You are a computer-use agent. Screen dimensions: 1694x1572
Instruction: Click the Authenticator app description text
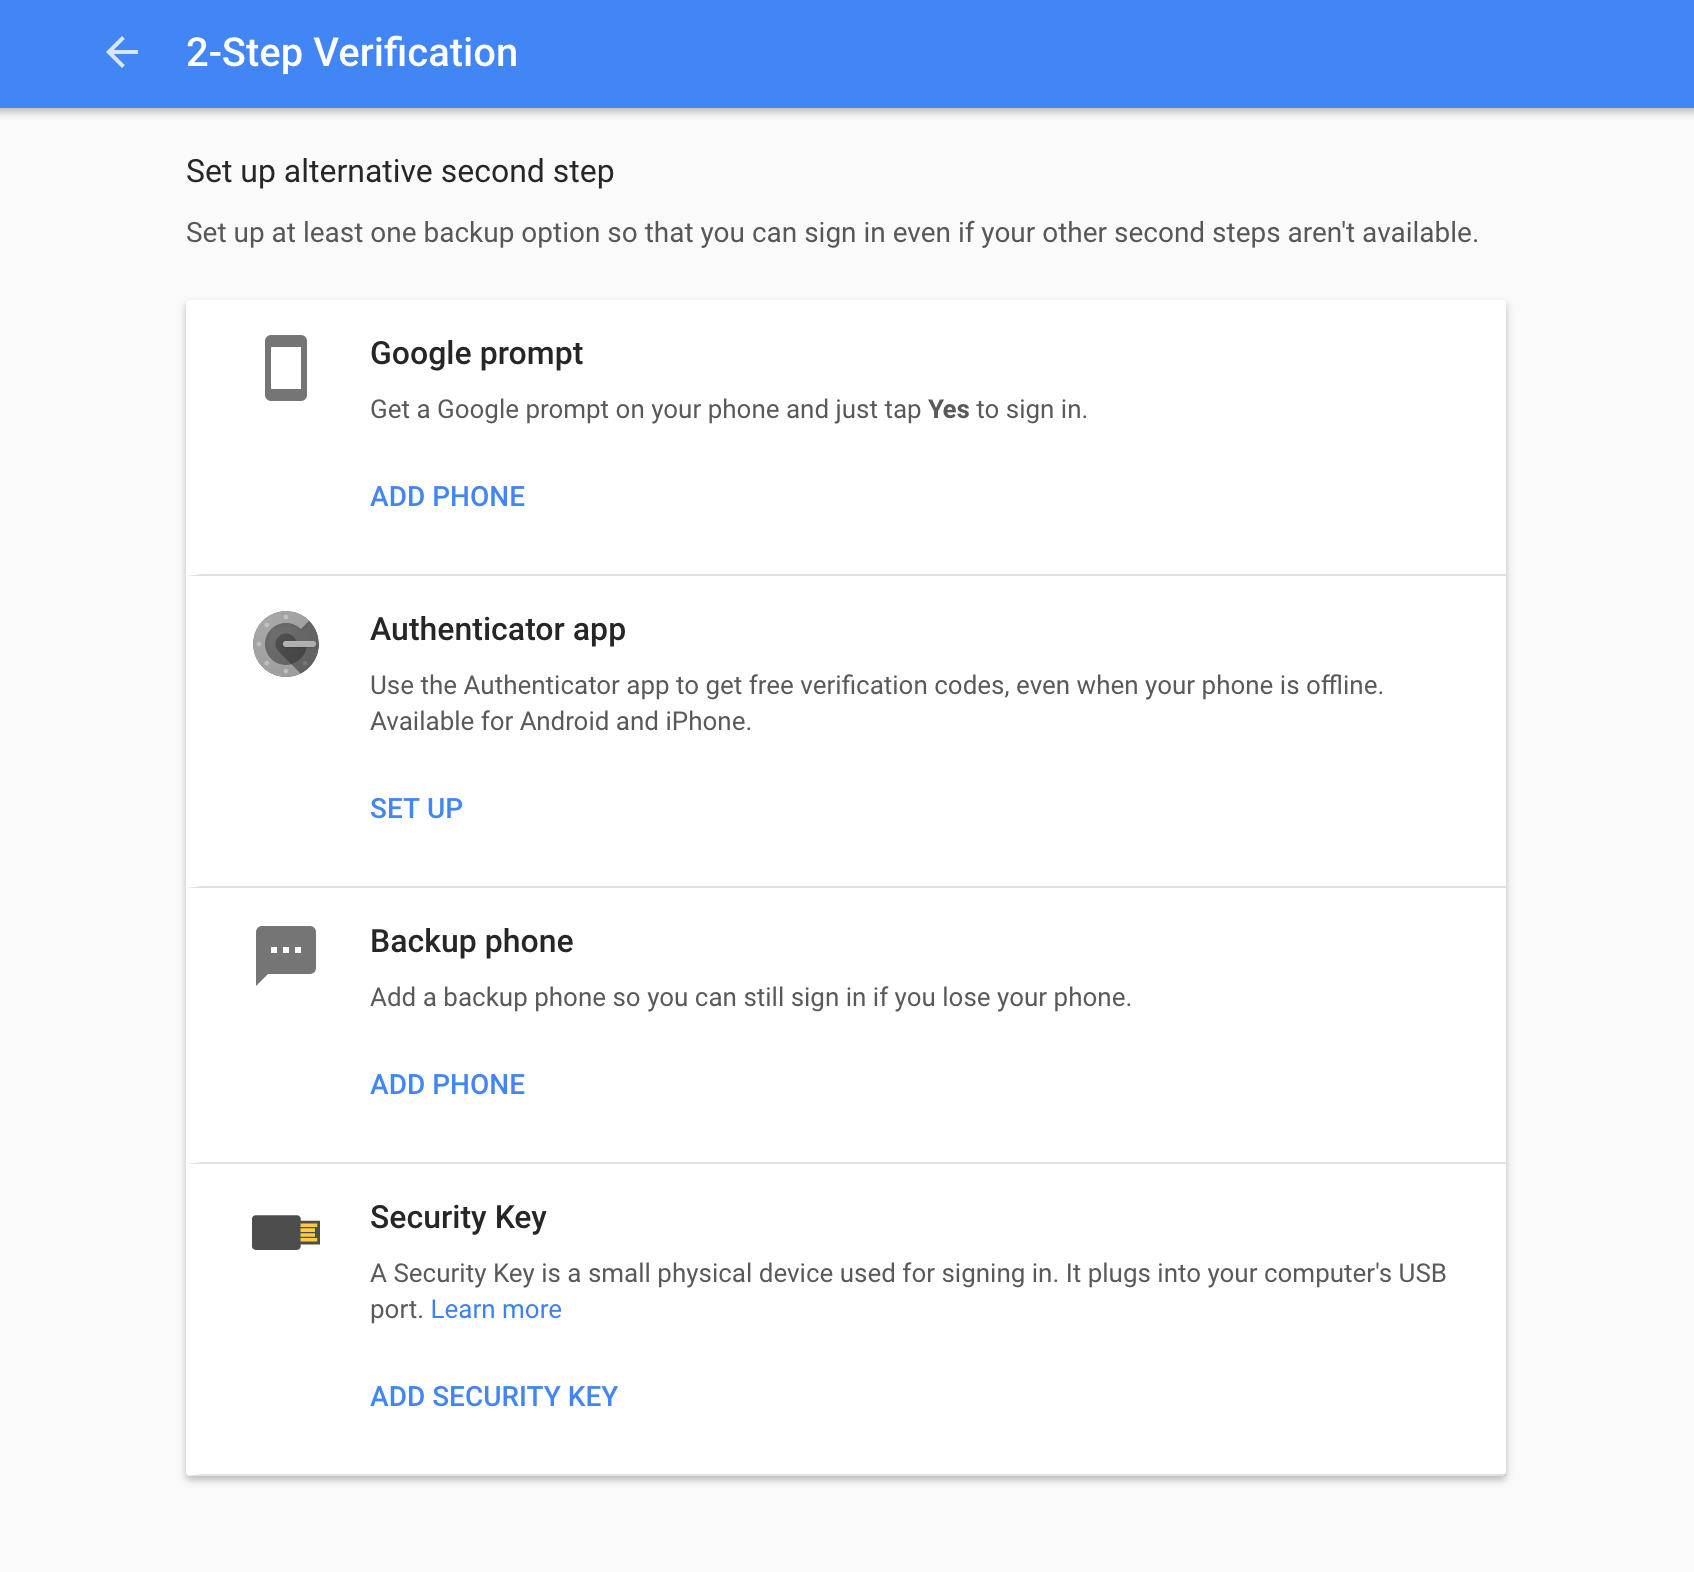pyautogui.click(x=877, y=704)
